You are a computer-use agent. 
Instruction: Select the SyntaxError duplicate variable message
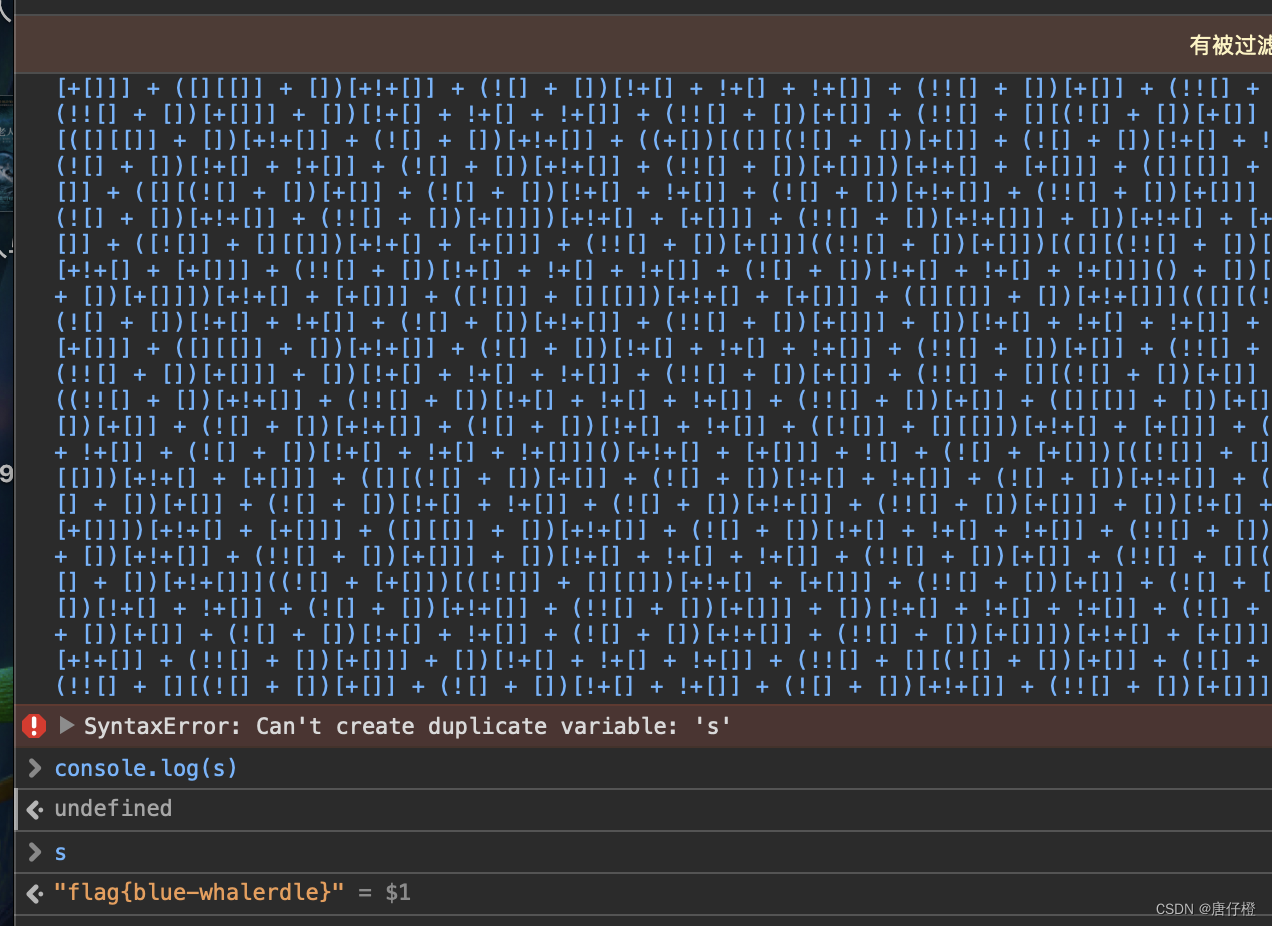tap(408, 726)
